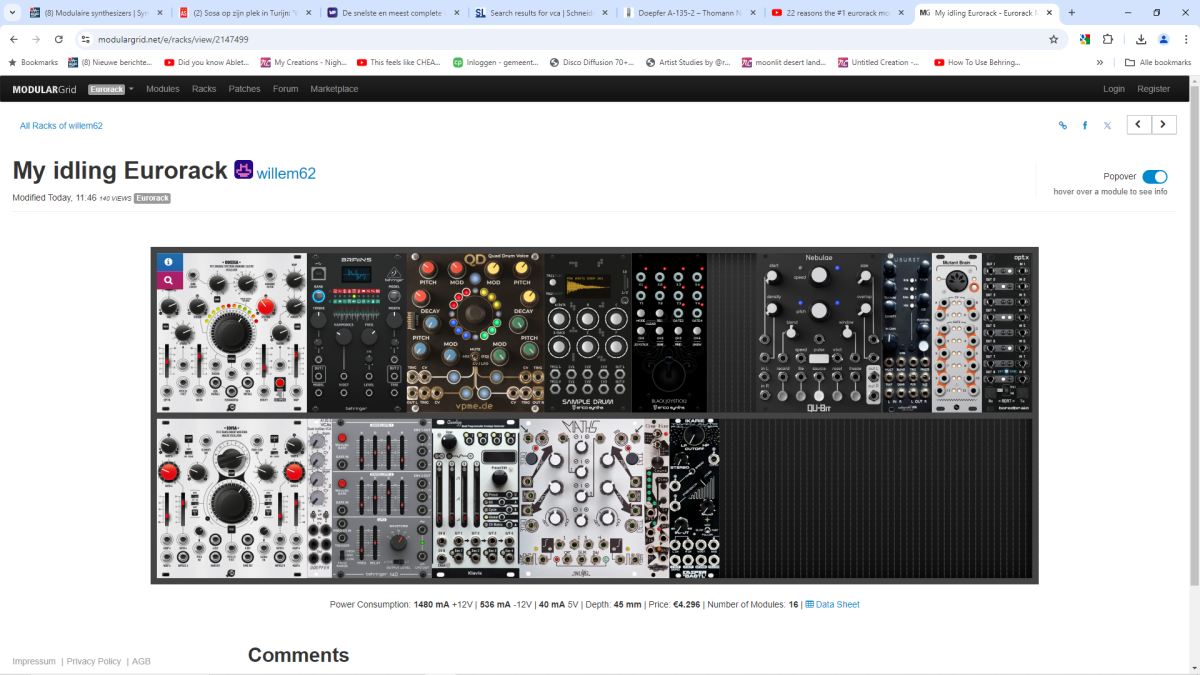Select the Ikarie filter module
Viewport: 1200px width, 675px height.
point(694,498)
